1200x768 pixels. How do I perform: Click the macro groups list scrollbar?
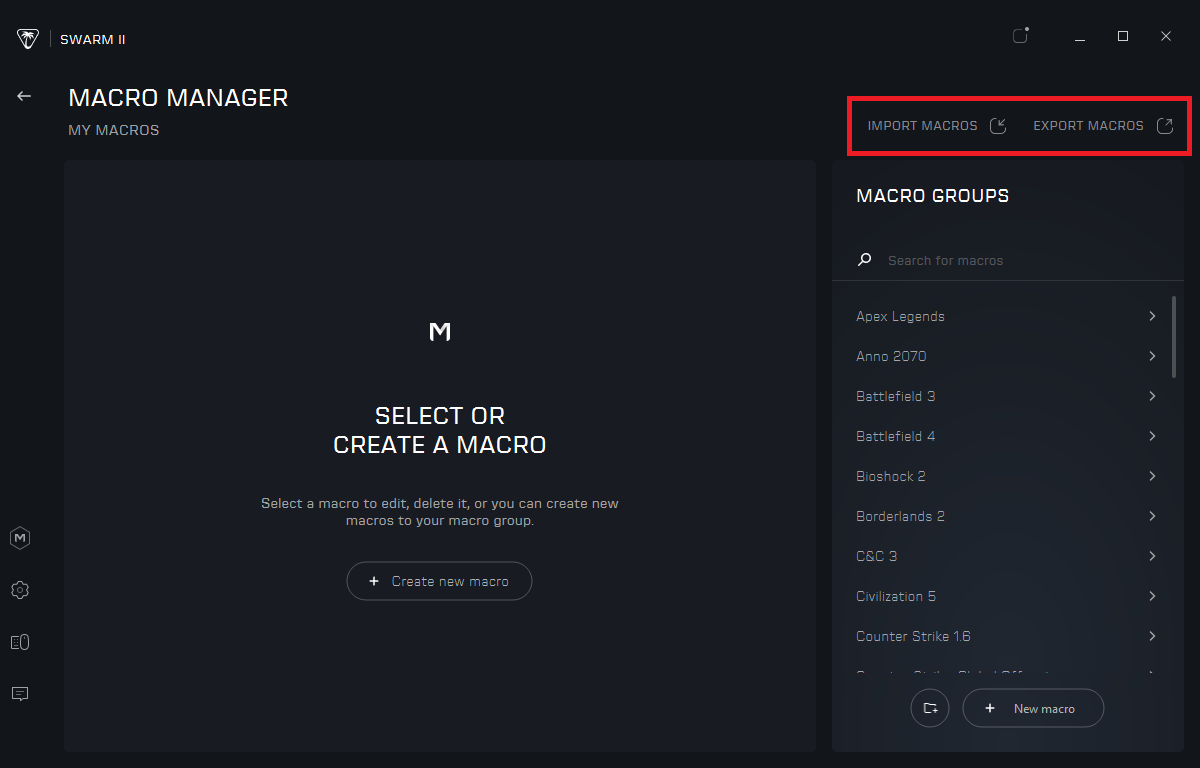1174,336
